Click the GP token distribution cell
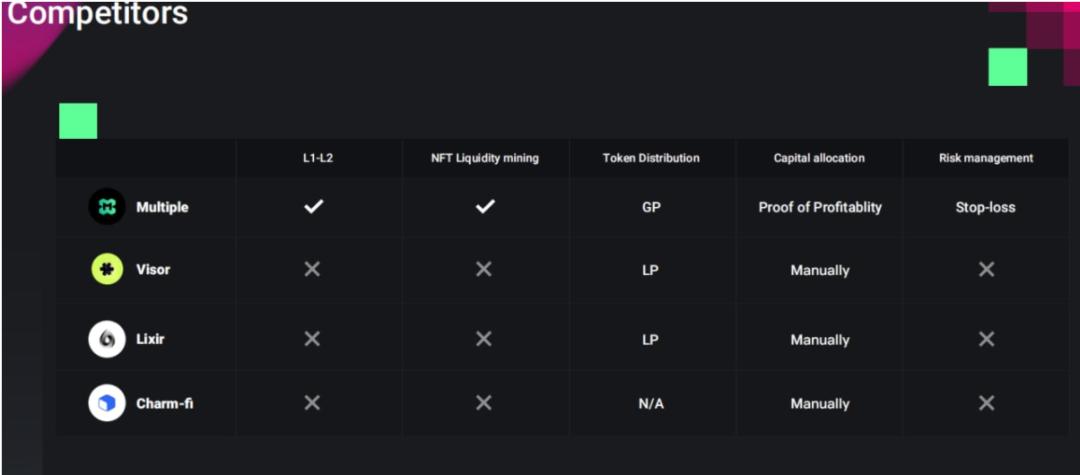Viewport: 1080px width, 475px height. coord(651,207)
